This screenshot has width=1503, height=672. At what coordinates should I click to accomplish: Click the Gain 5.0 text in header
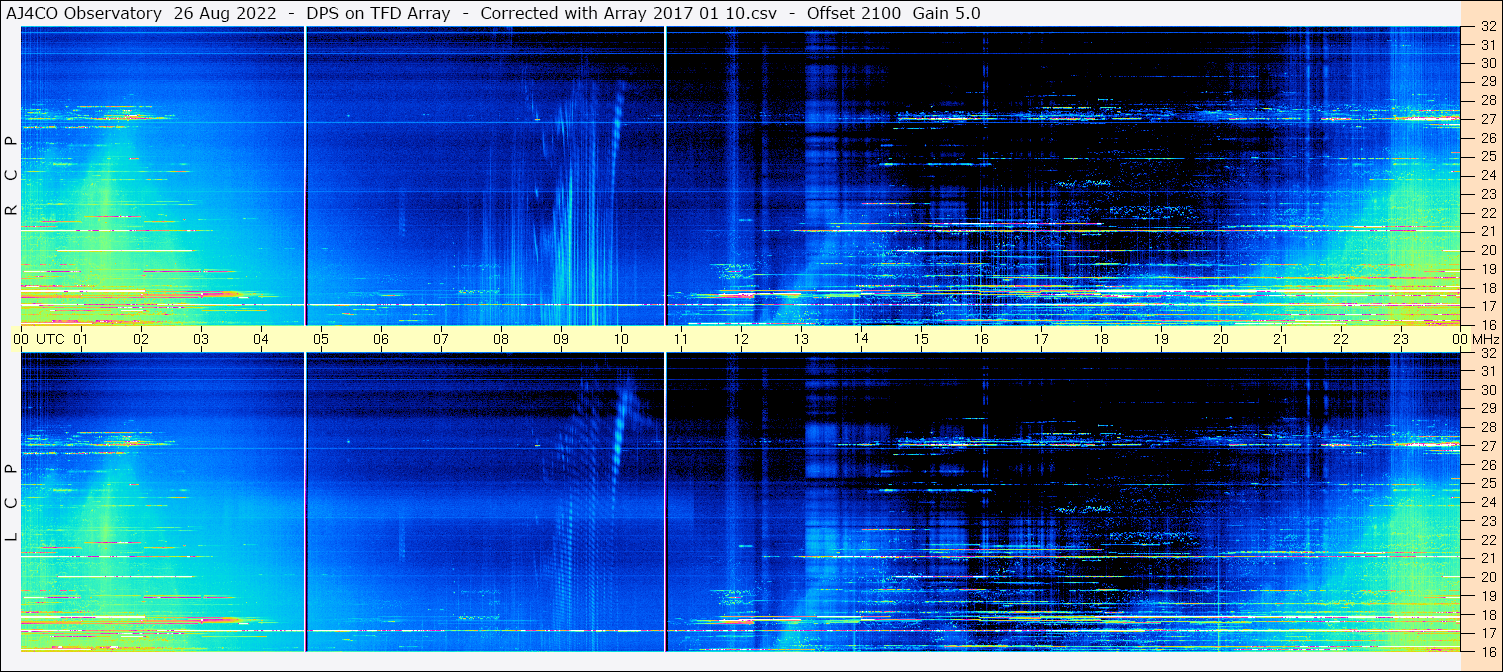point(946,13)
